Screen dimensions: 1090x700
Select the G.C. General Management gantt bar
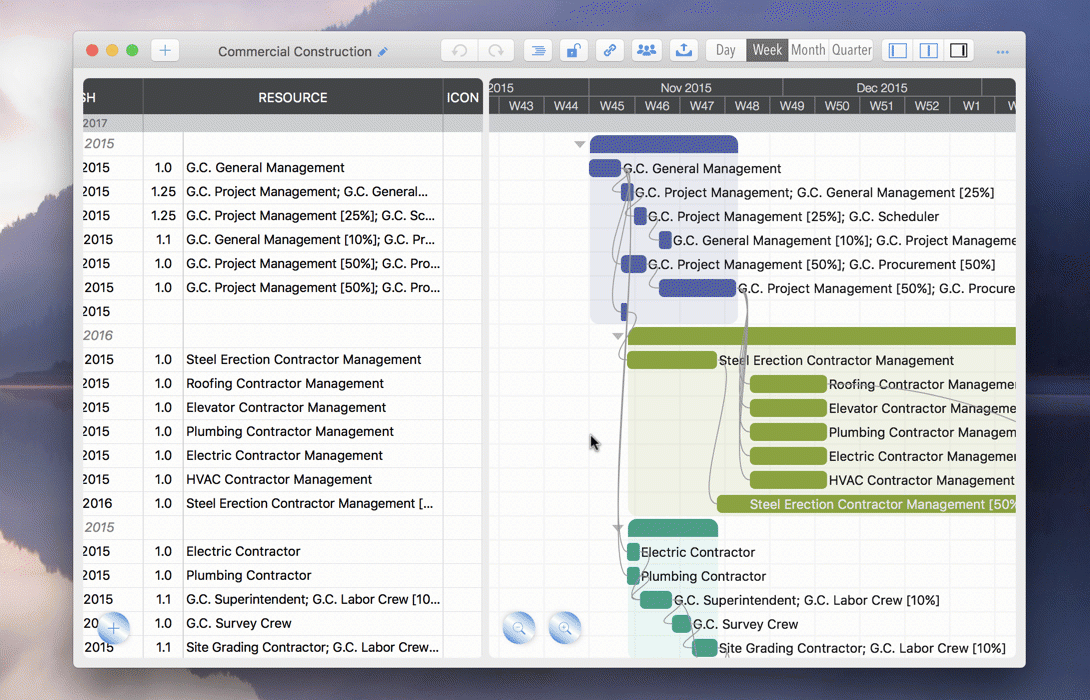(605, 168)
